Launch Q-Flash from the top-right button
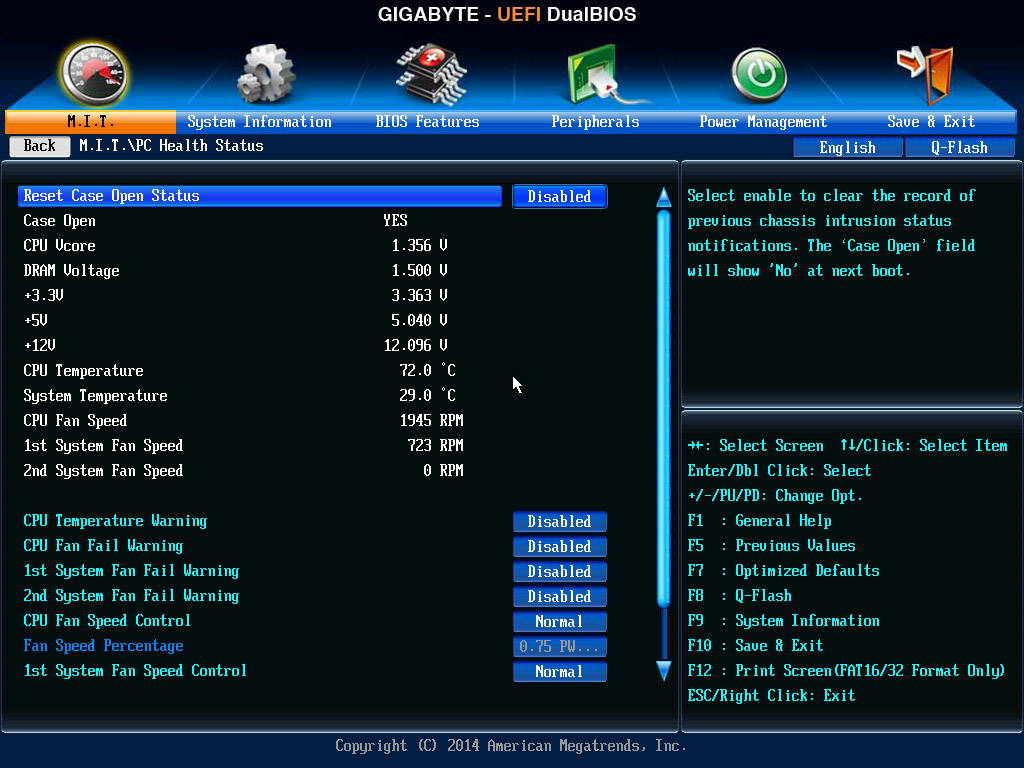Screen dimensions: 1024x768 pos(959,148)
